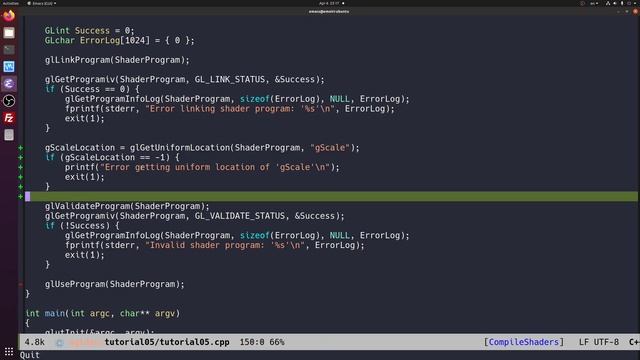Click on GLchar ErrorLog[1024] declaration
The image size is (640, 360).
point(120,40)
